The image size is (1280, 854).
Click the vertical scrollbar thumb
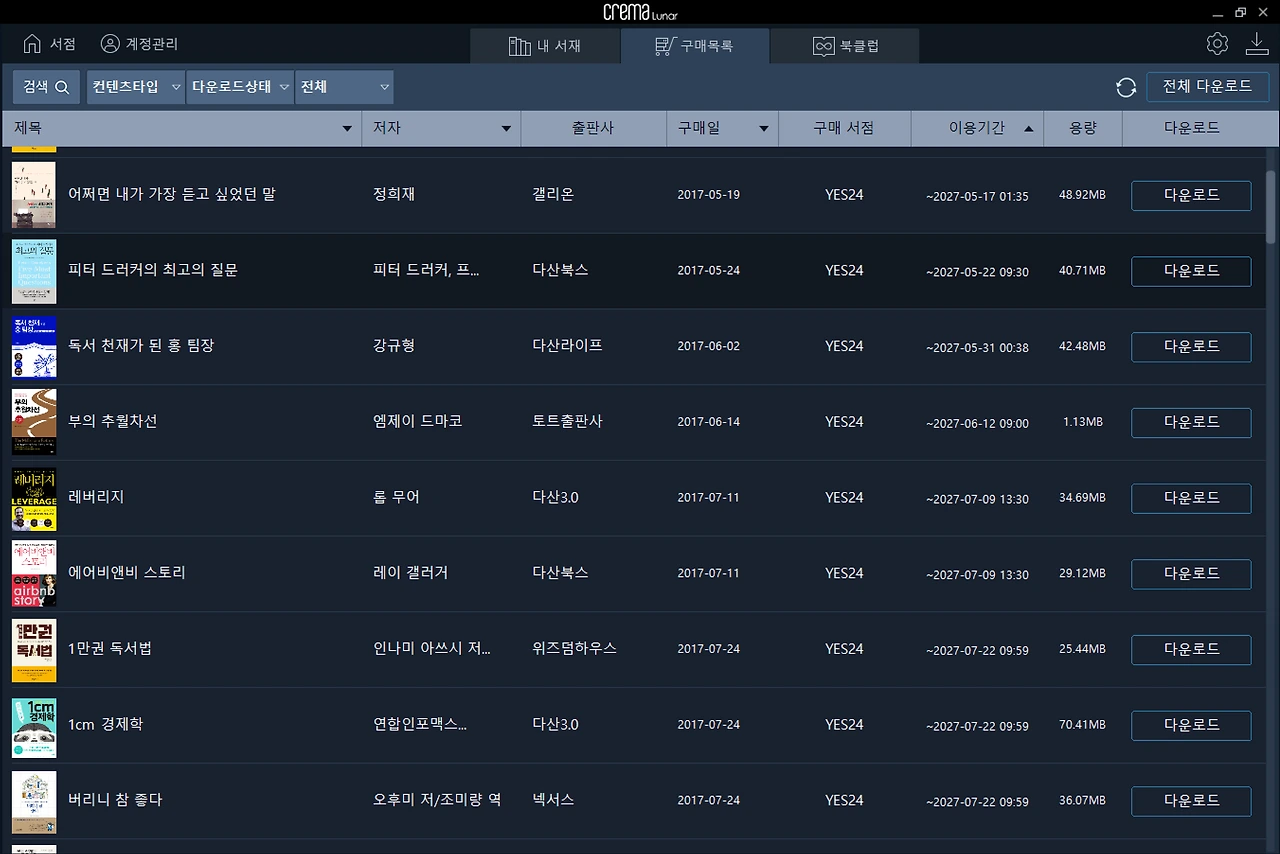[1272, 206]
